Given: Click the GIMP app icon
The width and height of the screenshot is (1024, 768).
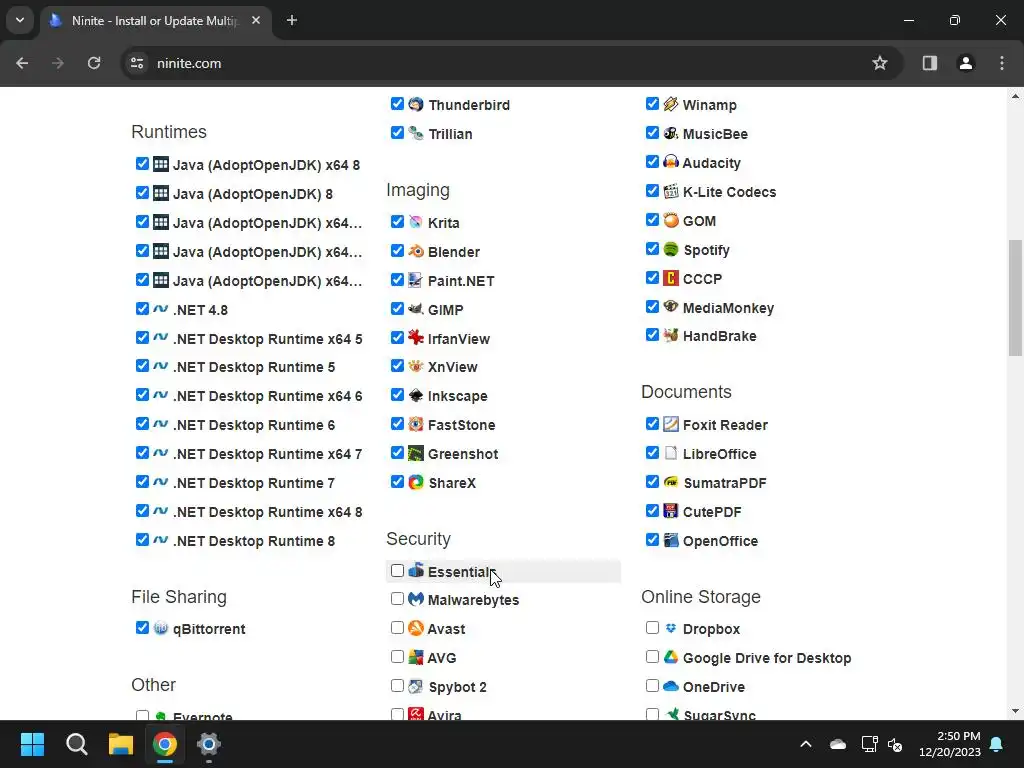Looking at the screenshot, I should pos(416,309).
